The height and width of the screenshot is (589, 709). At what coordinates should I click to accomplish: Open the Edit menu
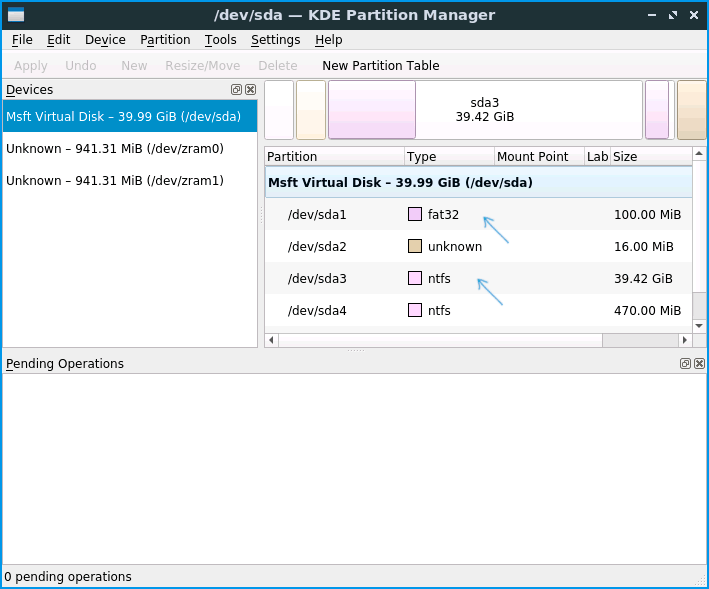point(58,40)
